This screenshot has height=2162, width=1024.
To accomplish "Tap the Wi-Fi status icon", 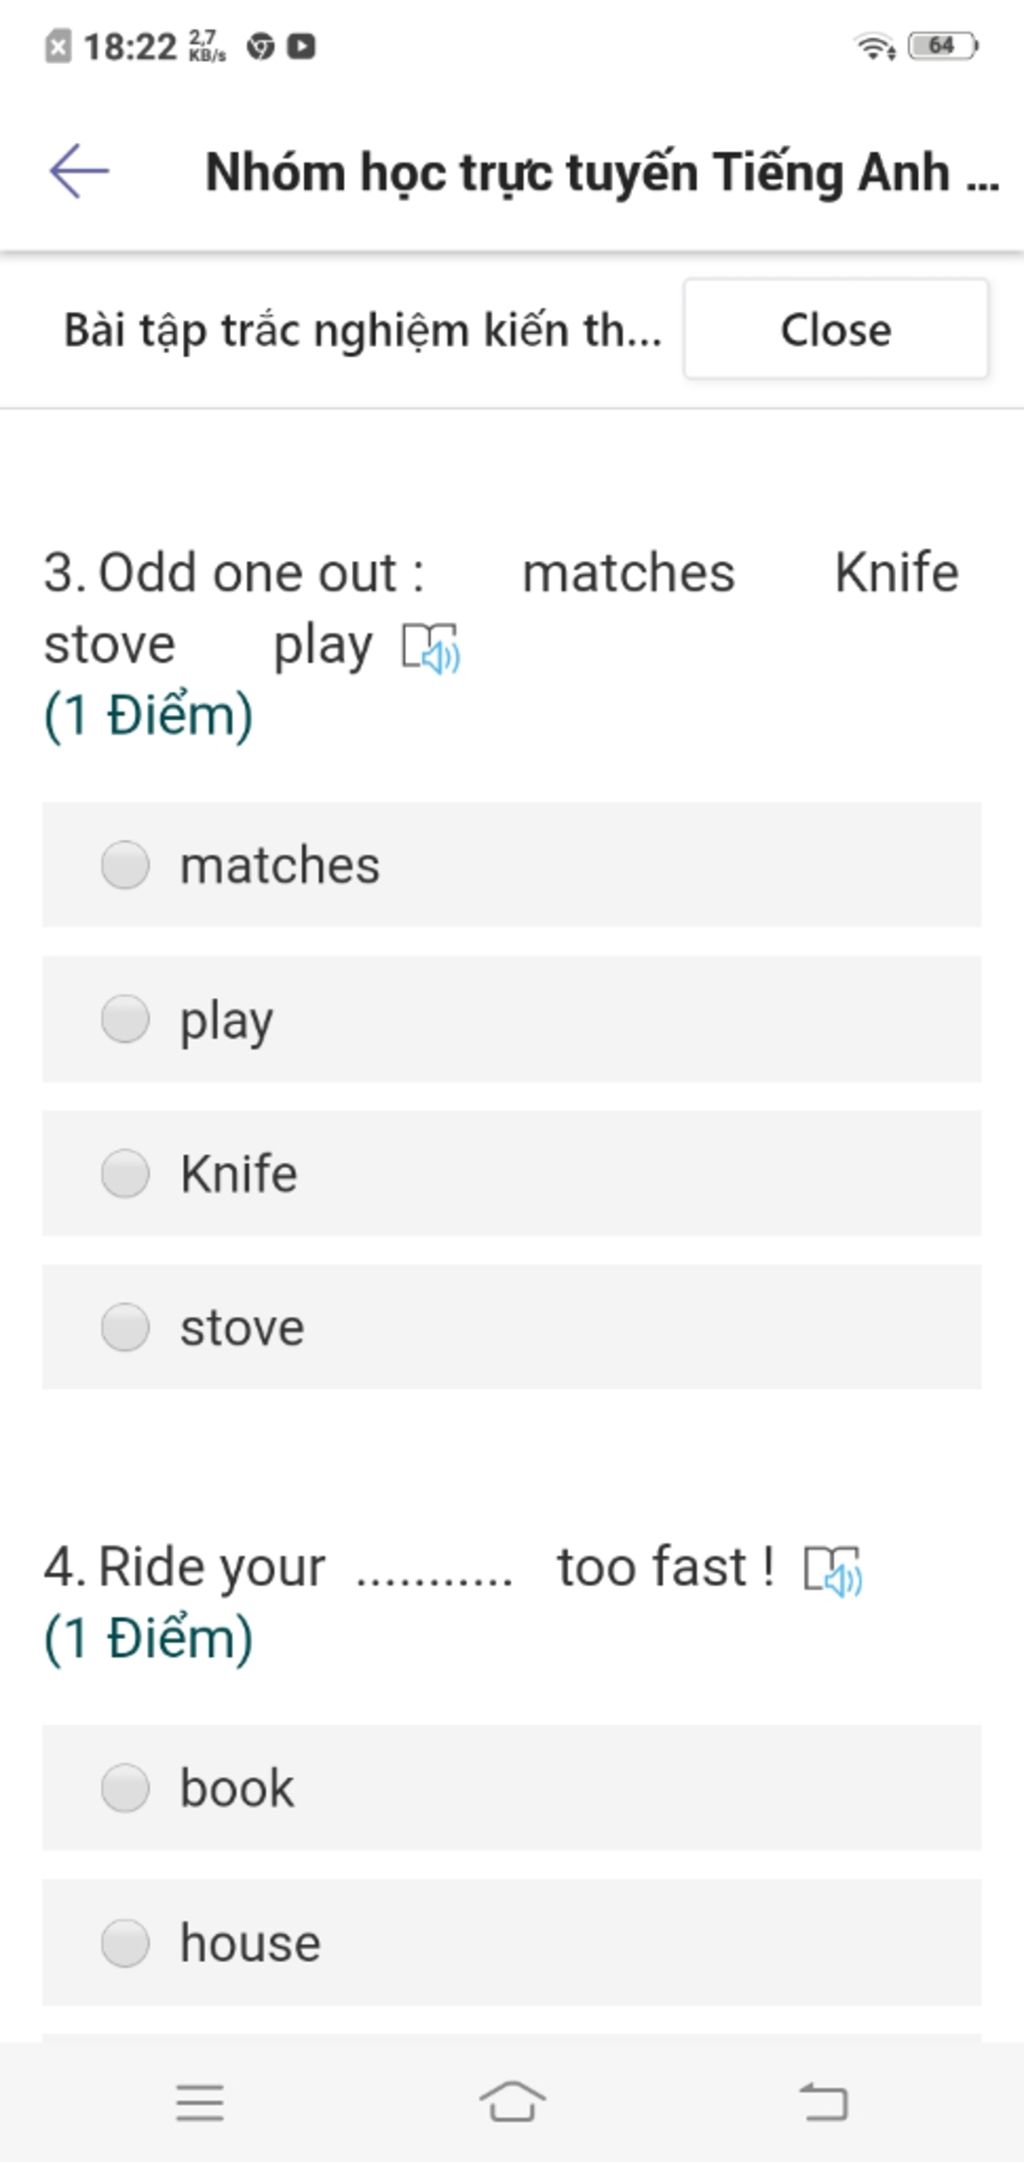I will (874, 46).
